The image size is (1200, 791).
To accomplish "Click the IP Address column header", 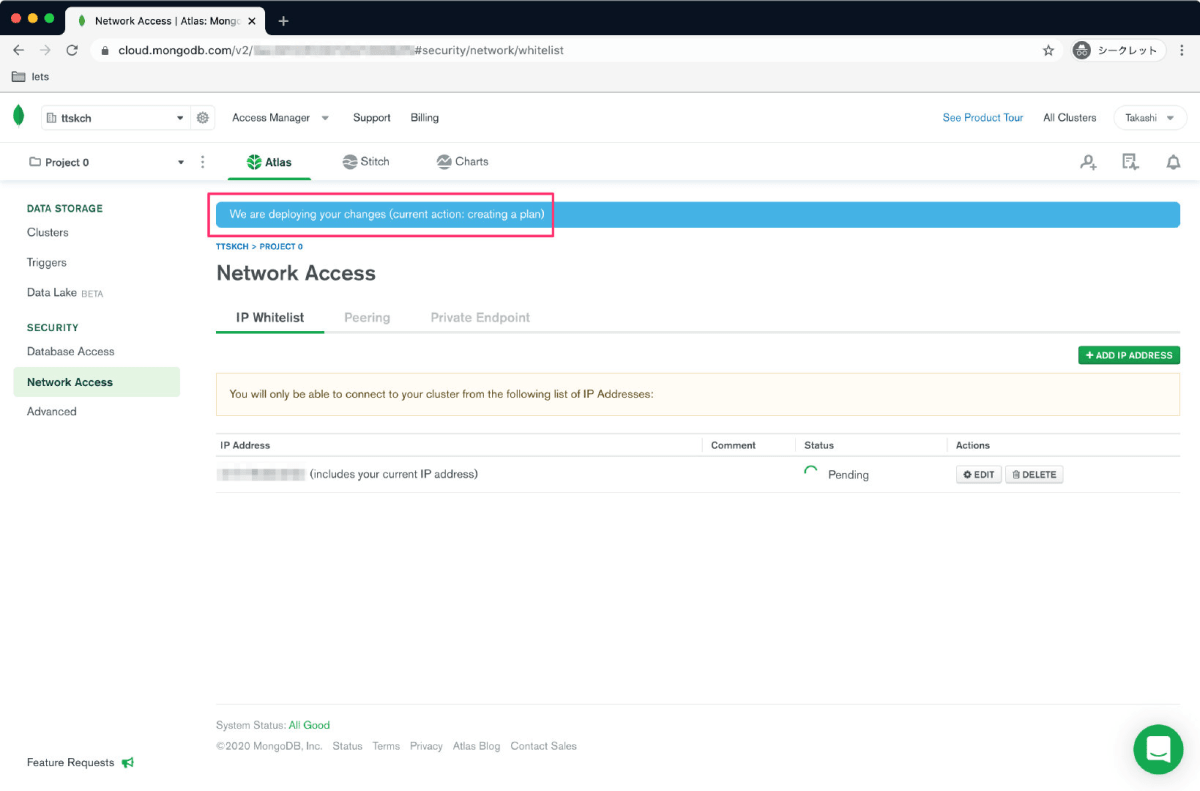I will pos(245,445).
